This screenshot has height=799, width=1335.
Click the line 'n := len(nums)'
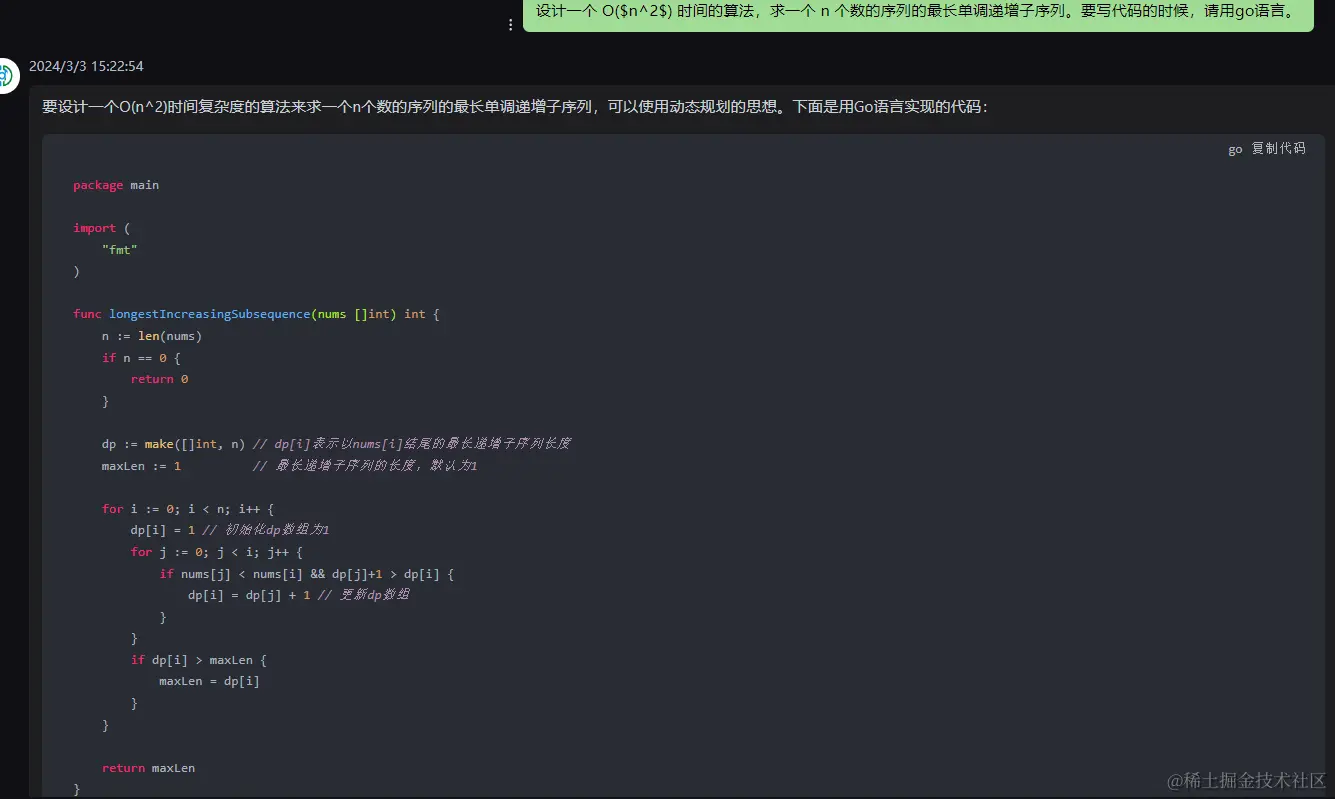(x=152, y=336)
